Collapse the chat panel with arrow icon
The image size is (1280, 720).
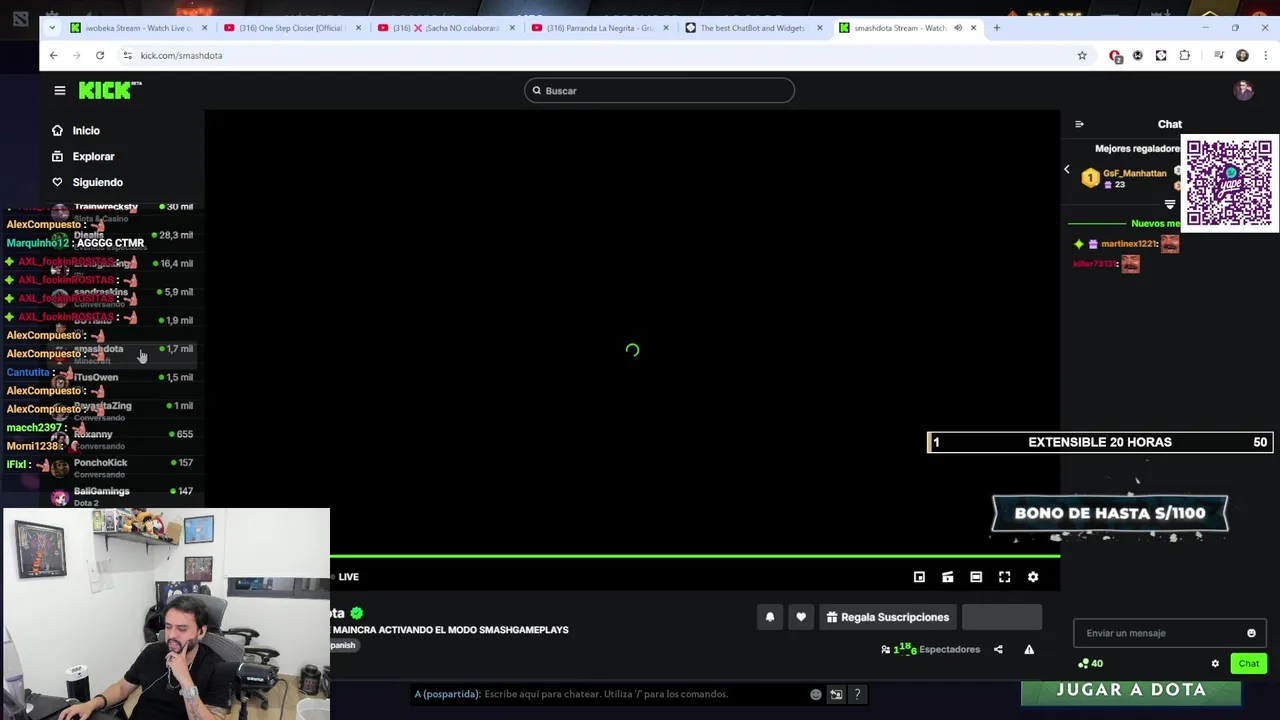[x=1079, y=125]
